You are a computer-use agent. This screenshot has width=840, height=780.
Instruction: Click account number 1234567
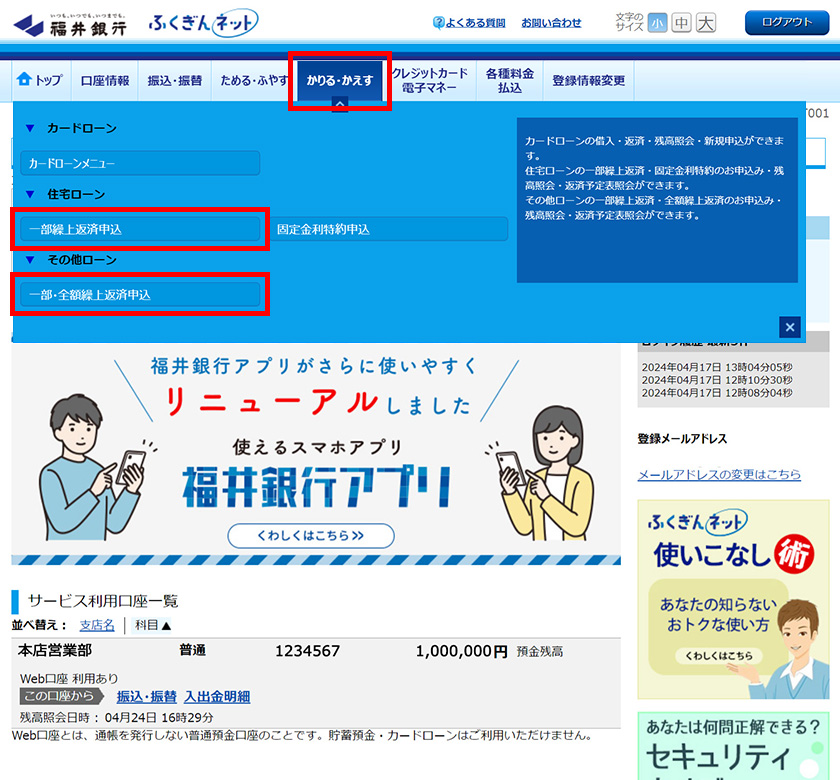tap(308, 651)
